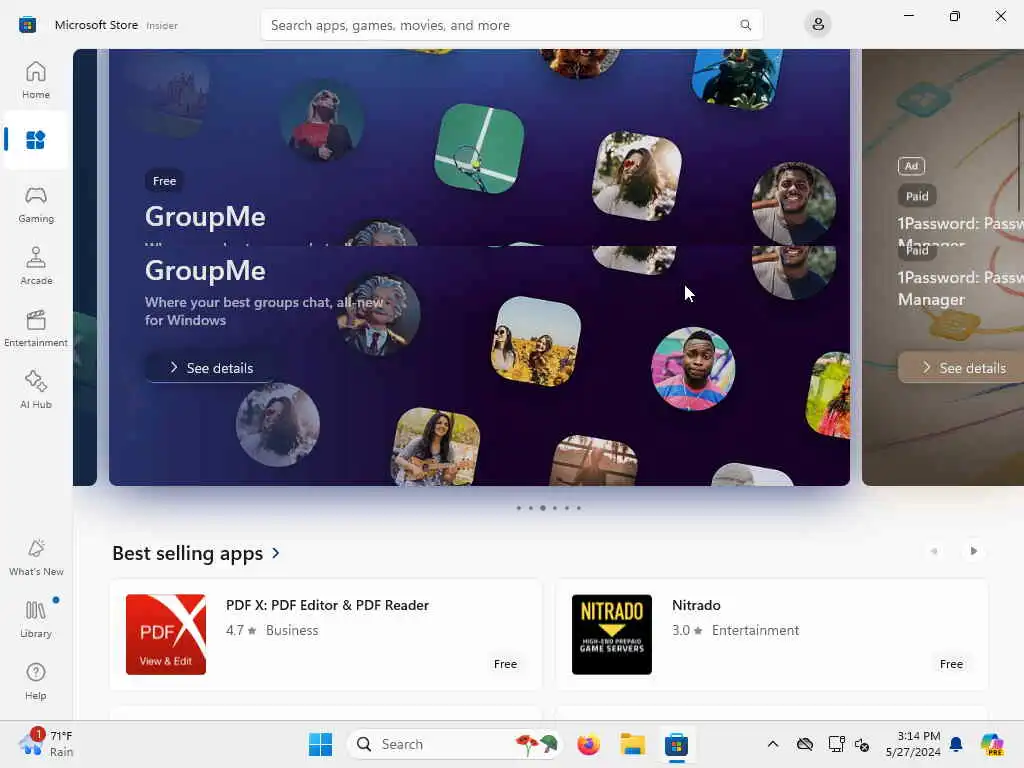Open What's New in sidebar

[x=36, y=558]
